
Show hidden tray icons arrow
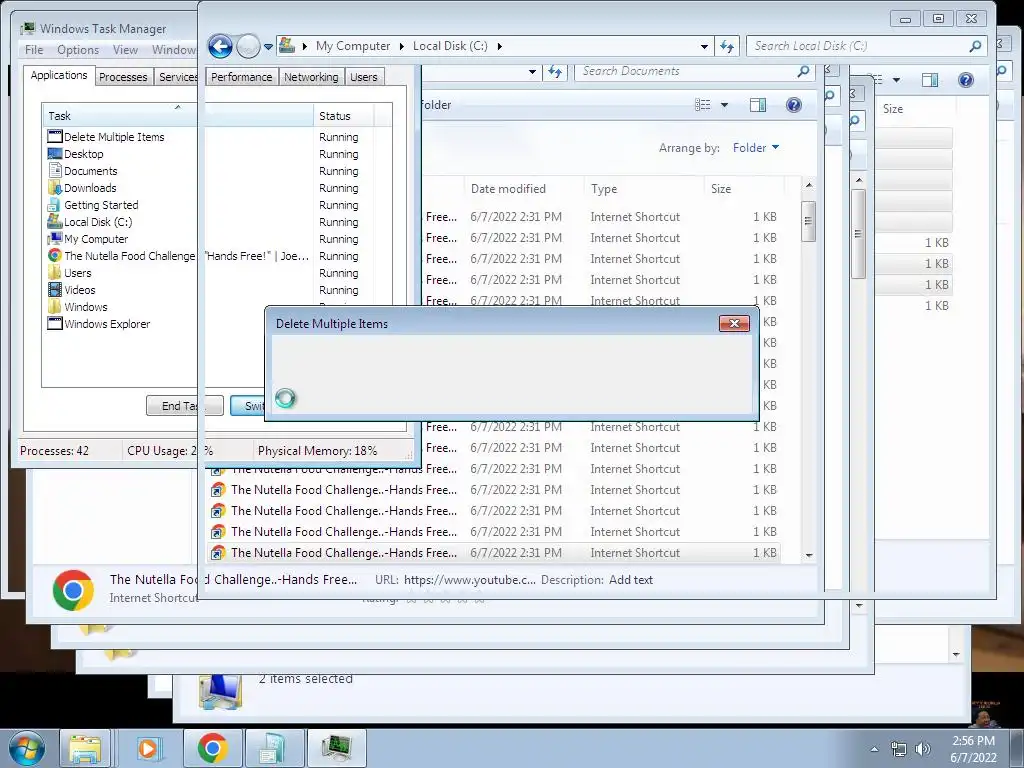point(874,749)
